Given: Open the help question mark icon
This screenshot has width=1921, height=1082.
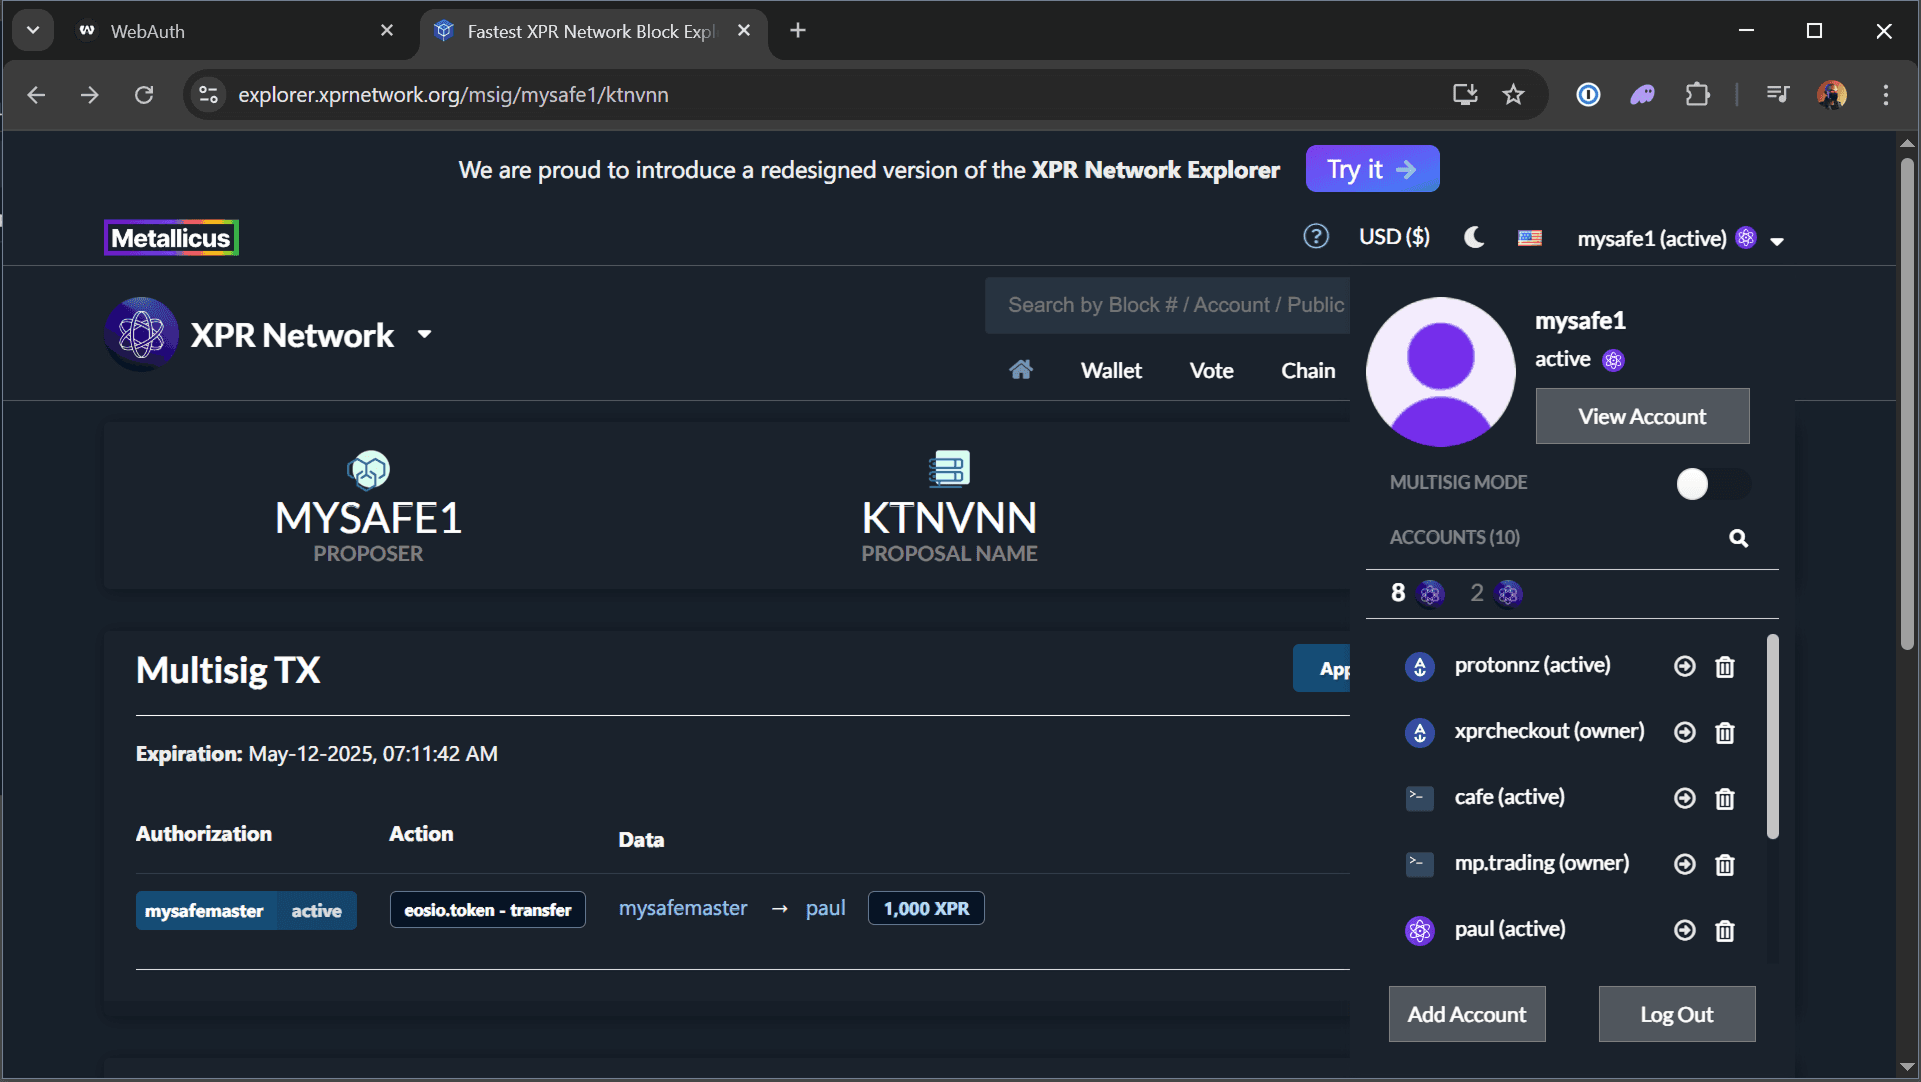Looking at the screenshot, I should point(1316,236).
